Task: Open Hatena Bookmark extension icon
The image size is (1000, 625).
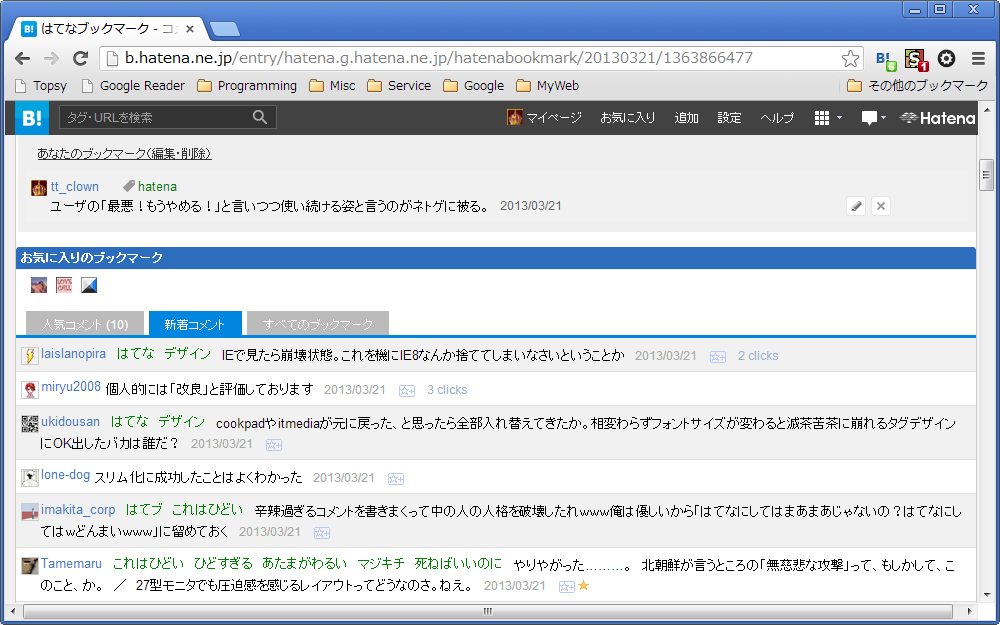Action: click(x=886, y=59)
